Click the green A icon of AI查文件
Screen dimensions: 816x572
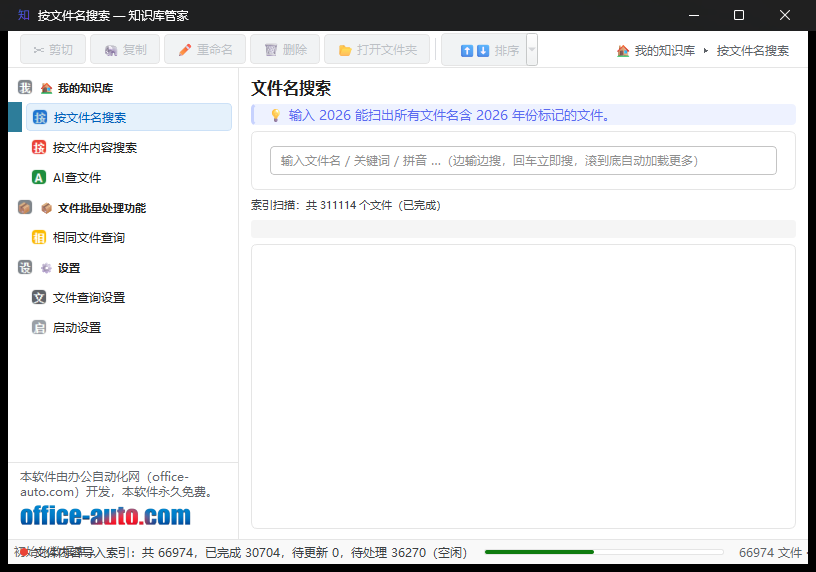point(39,177)
